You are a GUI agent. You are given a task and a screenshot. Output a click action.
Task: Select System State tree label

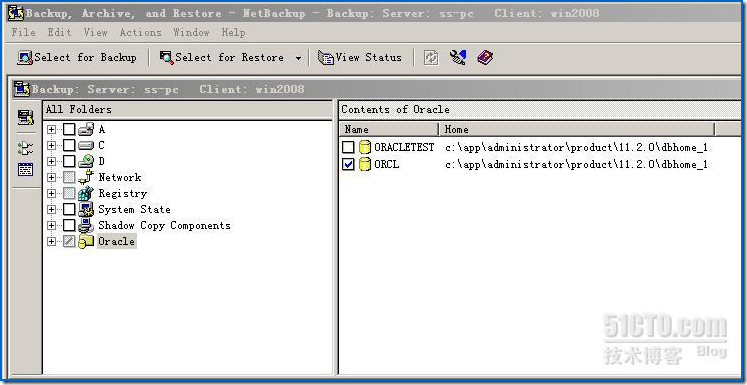point(134,210)
